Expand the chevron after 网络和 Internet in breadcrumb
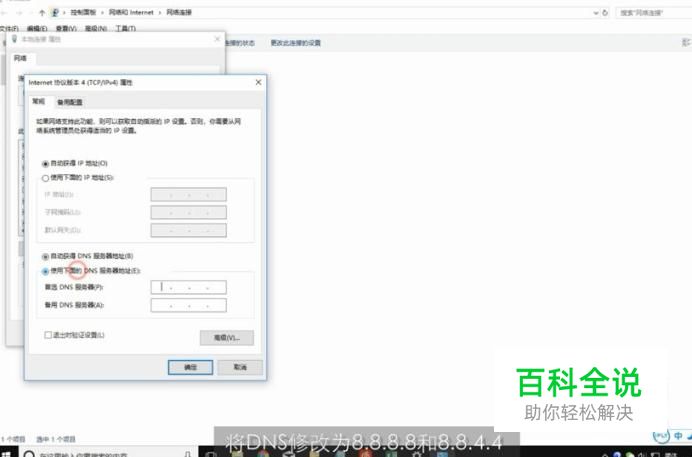The height and width of the screenshot is (457, 692). [x=160, y=13]
